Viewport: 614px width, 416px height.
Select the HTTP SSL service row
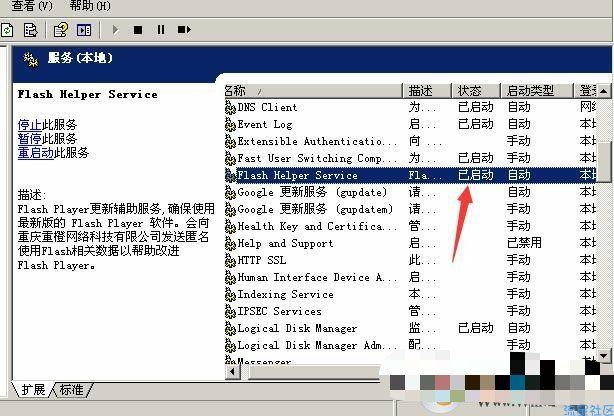[410, 260]
